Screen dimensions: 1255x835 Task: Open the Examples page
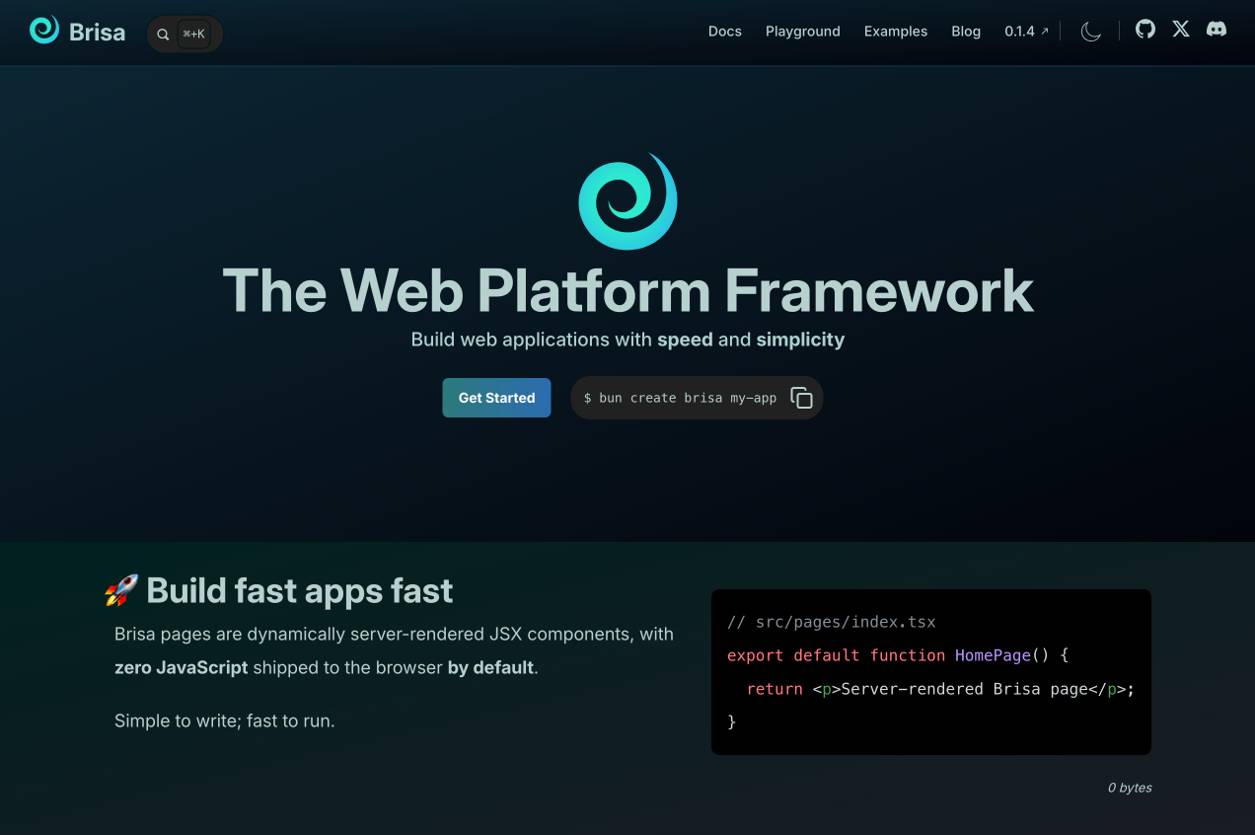pos(896,31)
